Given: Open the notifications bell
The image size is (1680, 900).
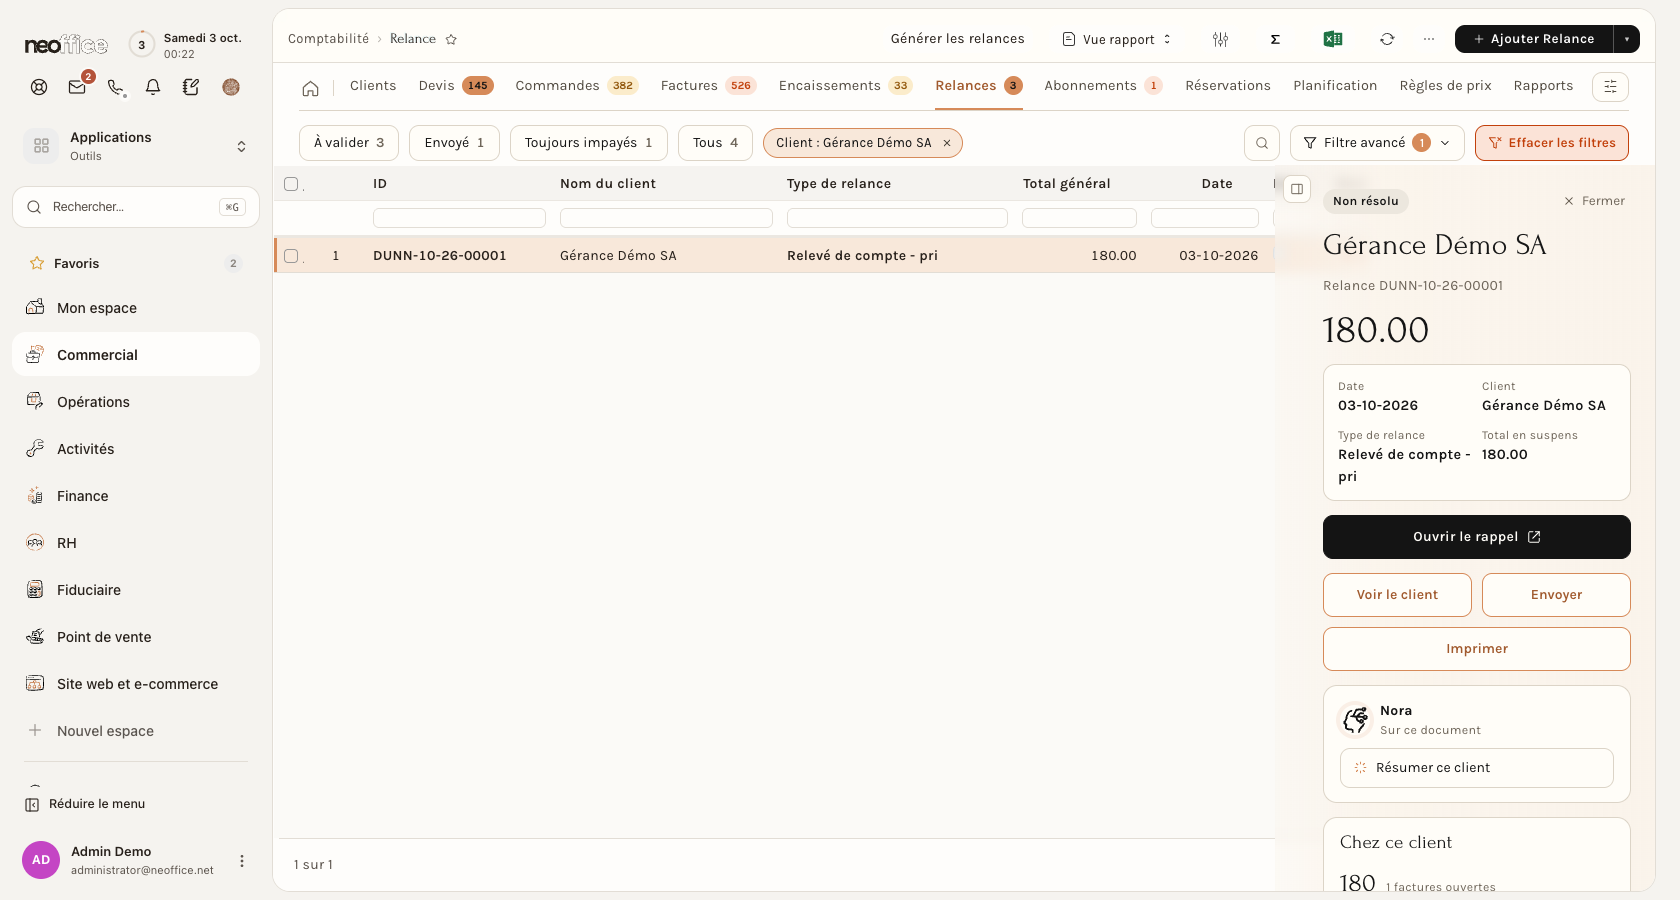Looking at the screenshot, I should click(x=153, y=87).
